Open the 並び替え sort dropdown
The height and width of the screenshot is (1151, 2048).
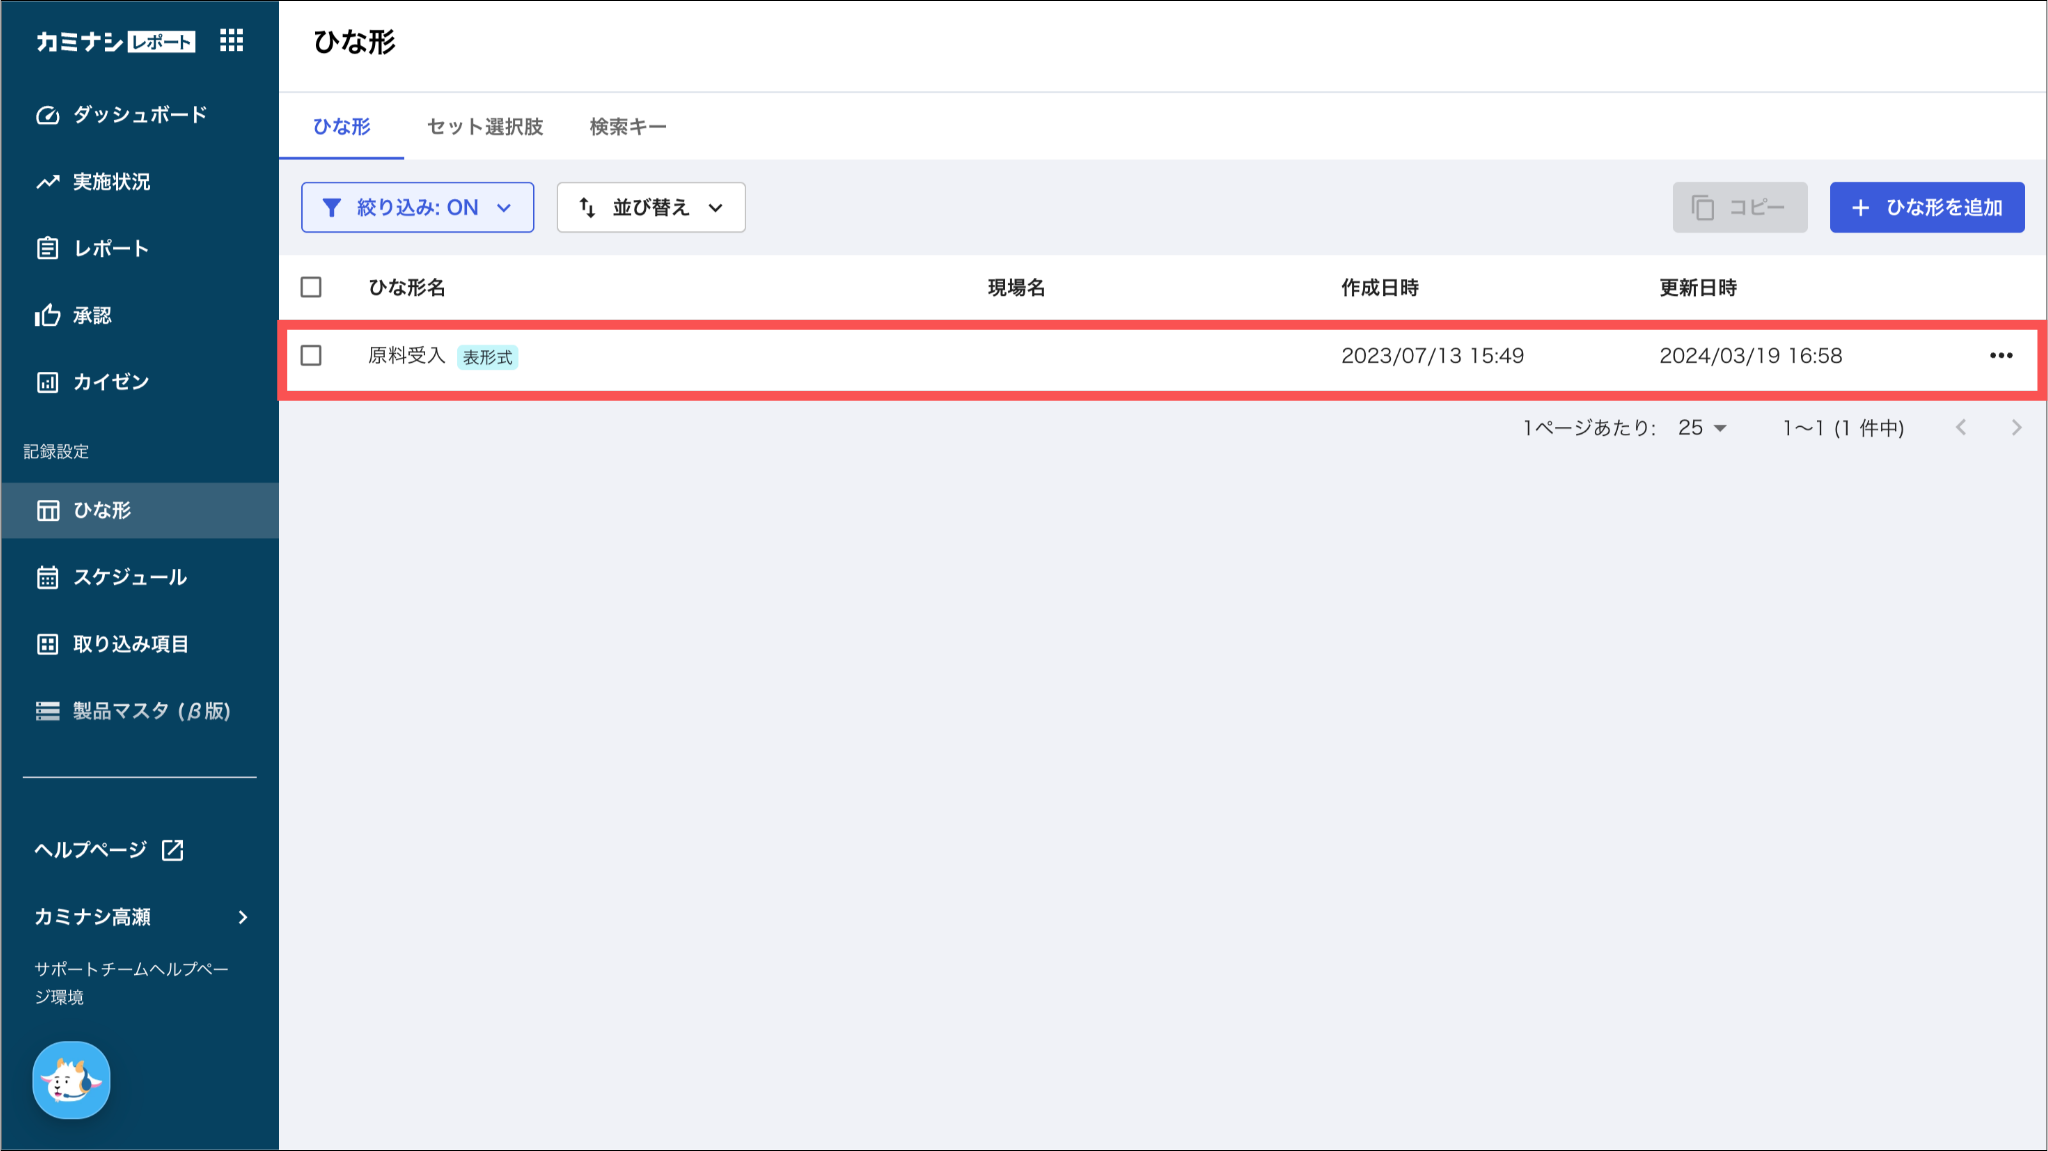coord(650,208)
